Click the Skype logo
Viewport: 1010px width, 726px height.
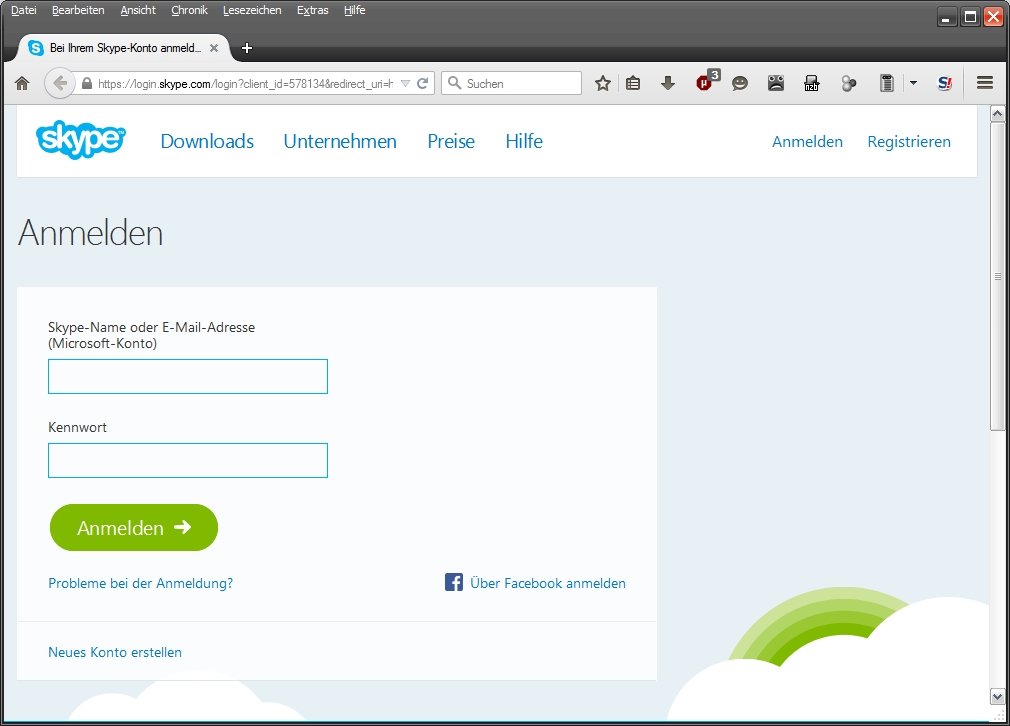(81, 139)
